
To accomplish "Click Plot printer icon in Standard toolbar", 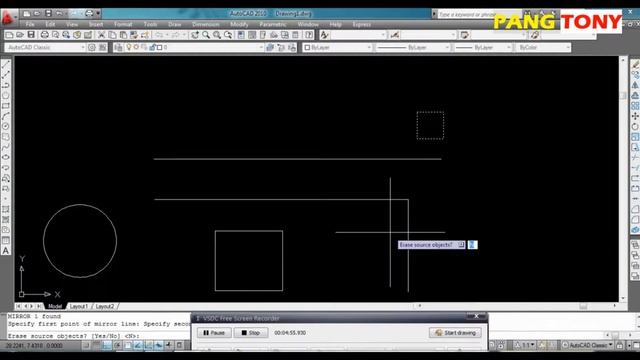I will pos(44,35).
